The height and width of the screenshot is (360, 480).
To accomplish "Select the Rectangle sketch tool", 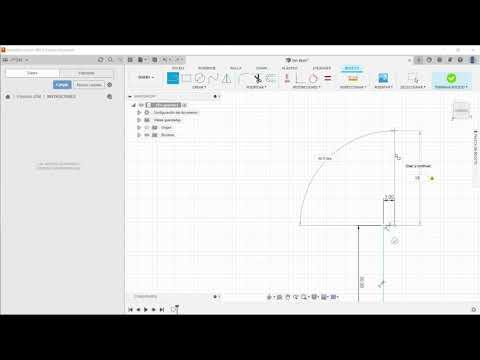I will point(187,78).
